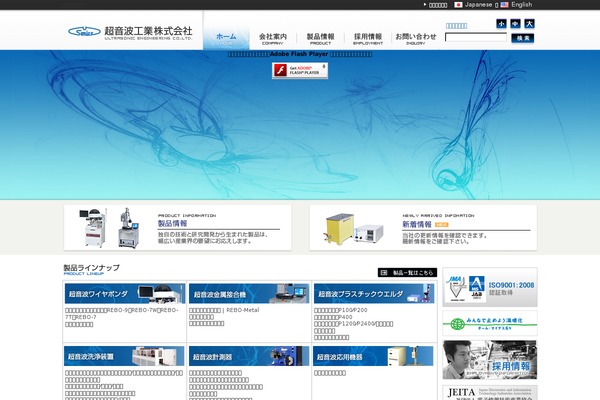Open the 会社案内 COMPANY menu item
600x400 pixels.
coord(273,39)
